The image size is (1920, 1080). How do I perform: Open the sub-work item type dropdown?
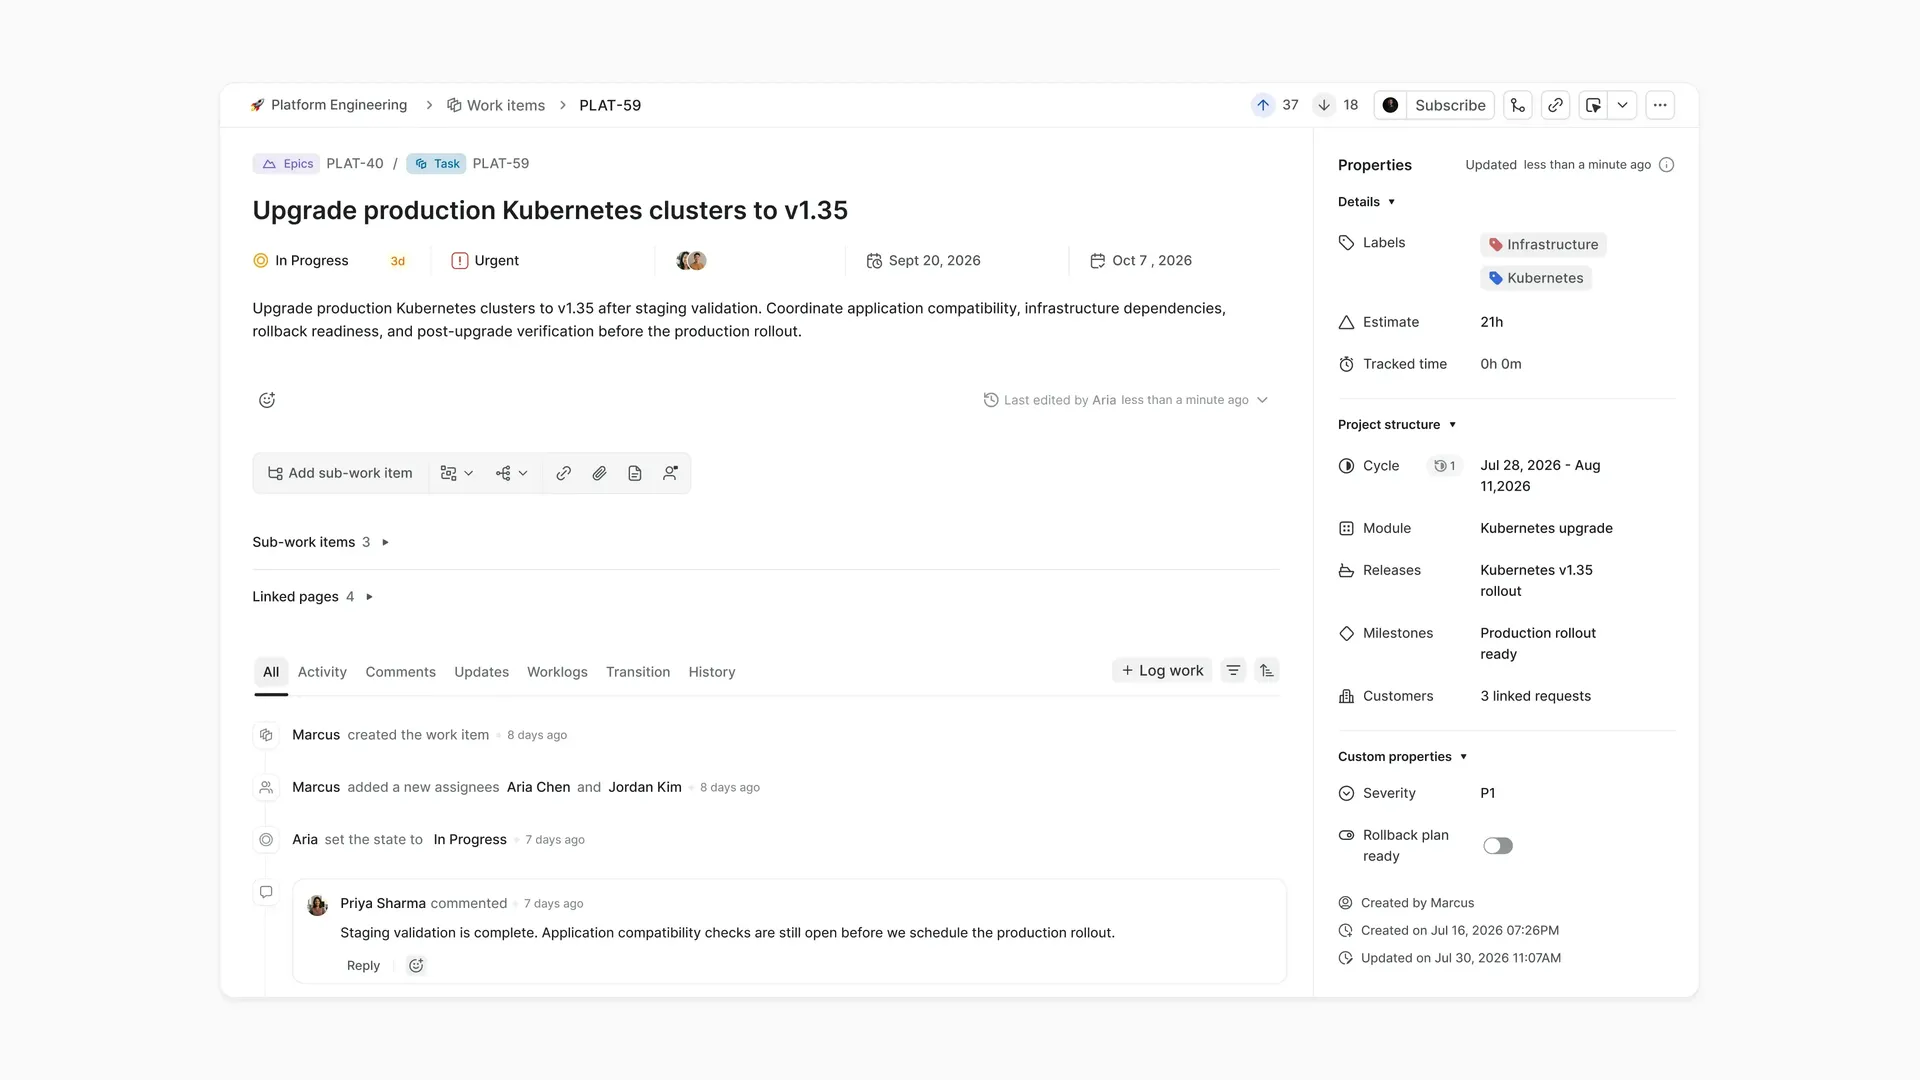457,473
